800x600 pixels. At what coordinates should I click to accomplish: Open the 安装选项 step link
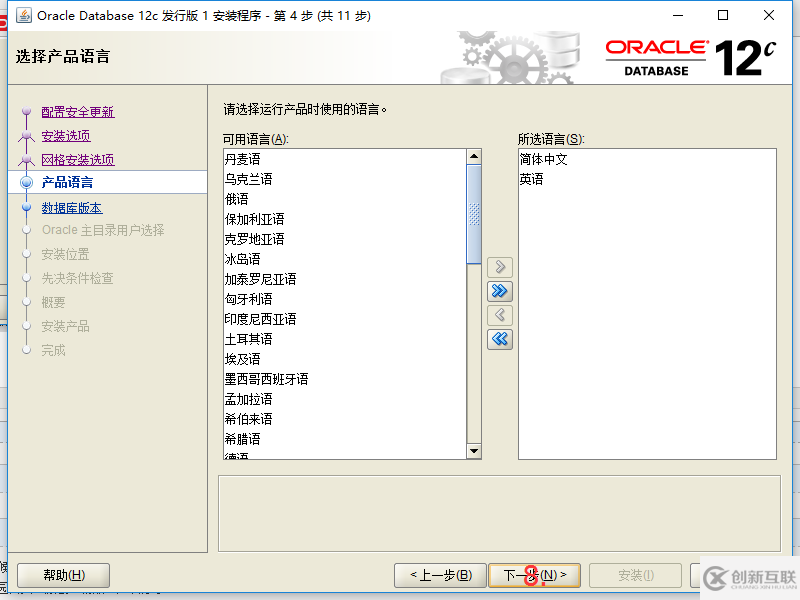point(66,136)
